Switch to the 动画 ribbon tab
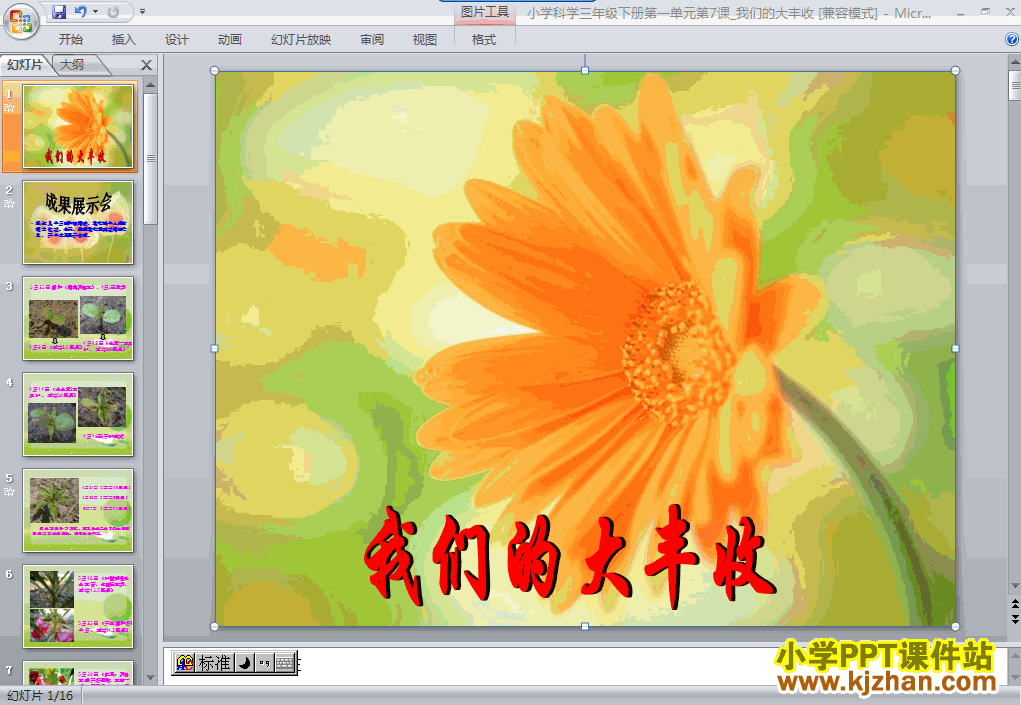The image size is (1021, 705). 229,40
